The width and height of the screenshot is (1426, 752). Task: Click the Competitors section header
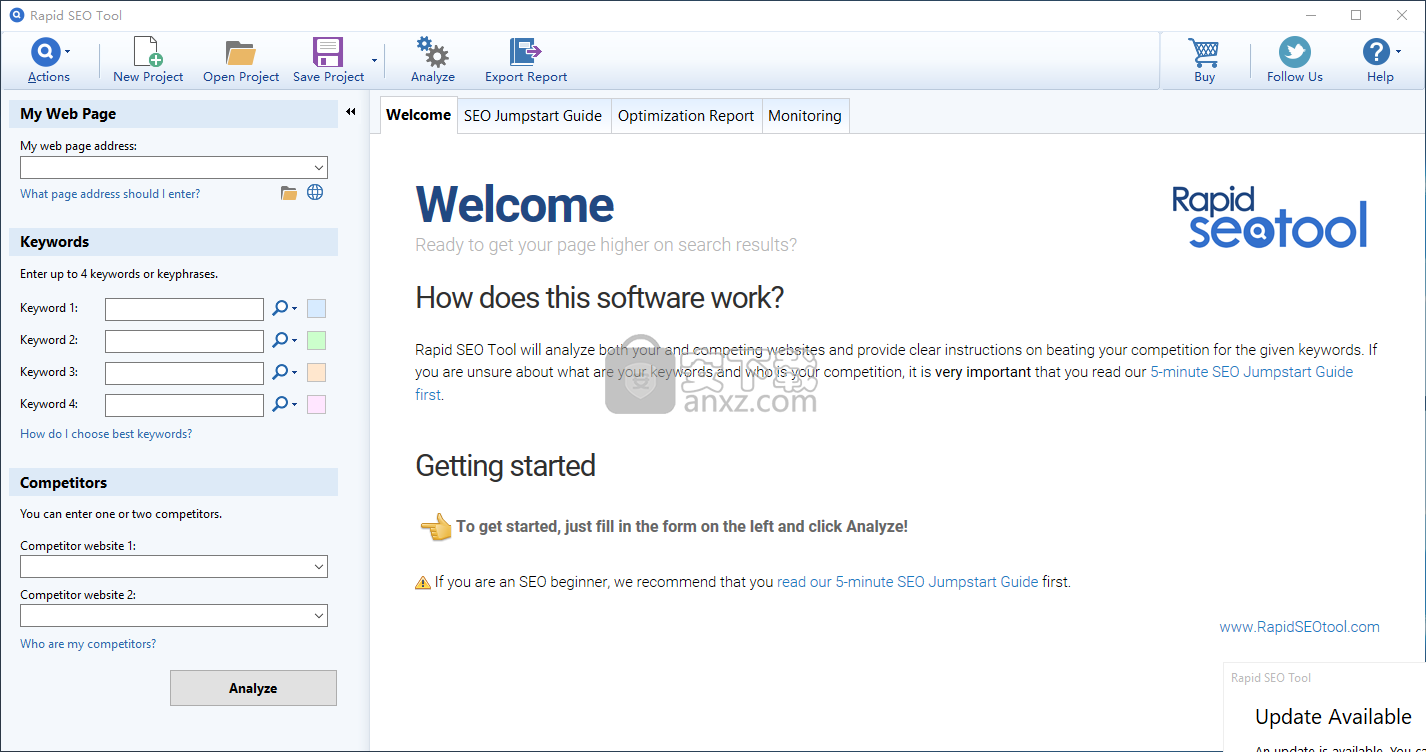coord(173,483)
